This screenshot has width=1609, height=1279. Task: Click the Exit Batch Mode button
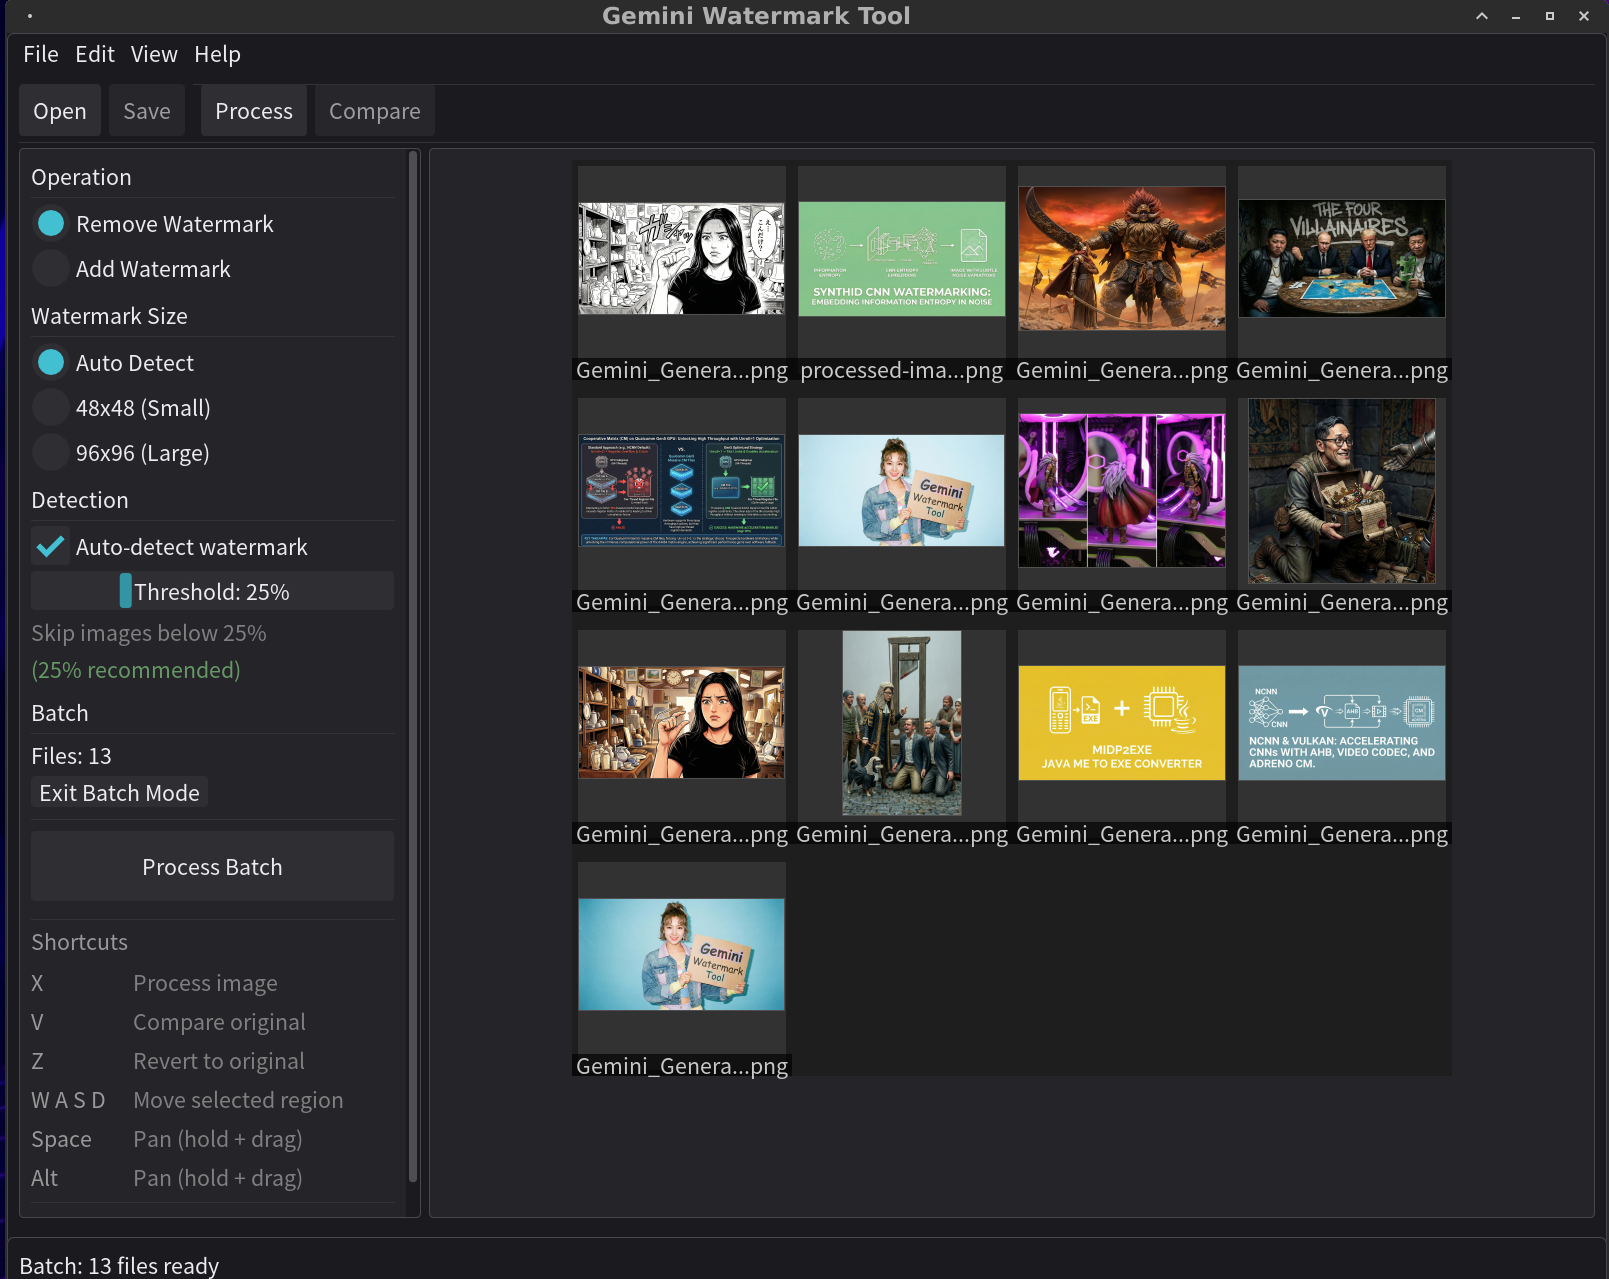(x=118, y=792)
